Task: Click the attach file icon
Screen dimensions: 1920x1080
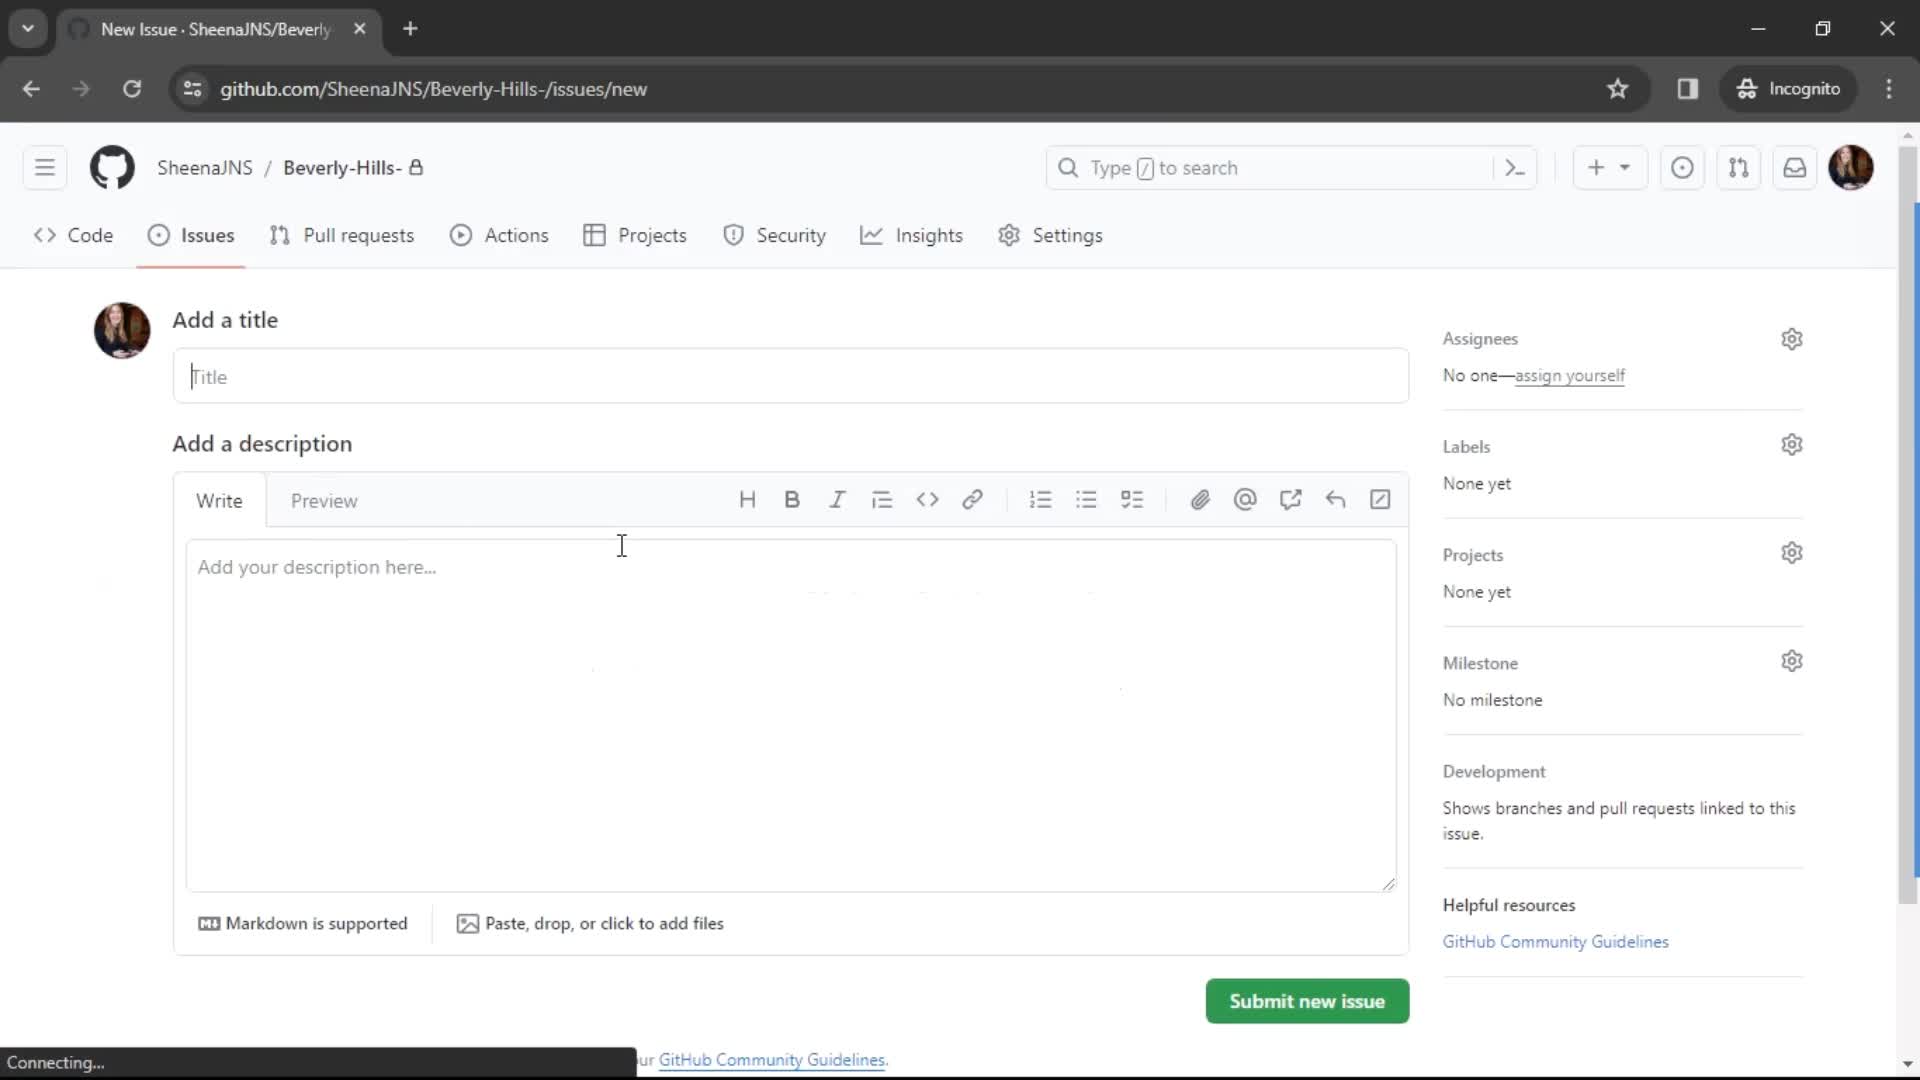Action: 1200,500
